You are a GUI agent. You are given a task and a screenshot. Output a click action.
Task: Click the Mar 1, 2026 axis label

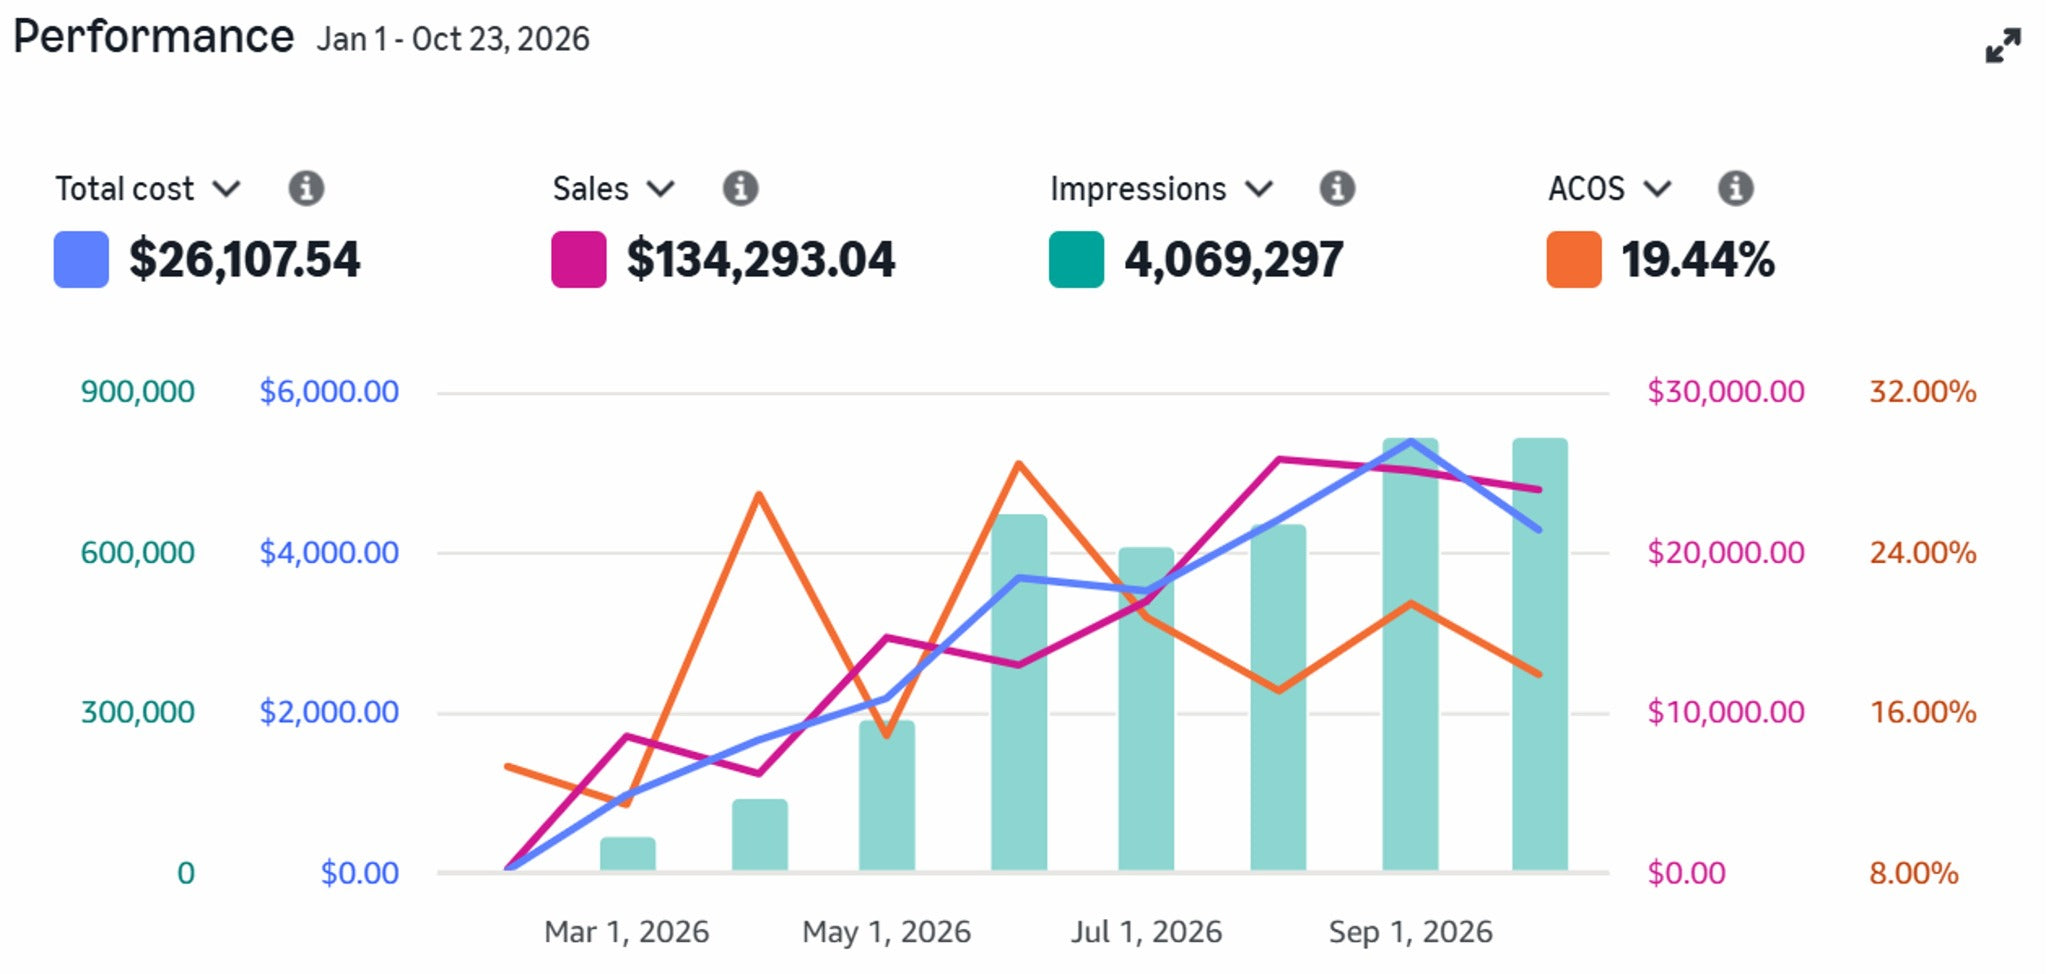[627, 932]
